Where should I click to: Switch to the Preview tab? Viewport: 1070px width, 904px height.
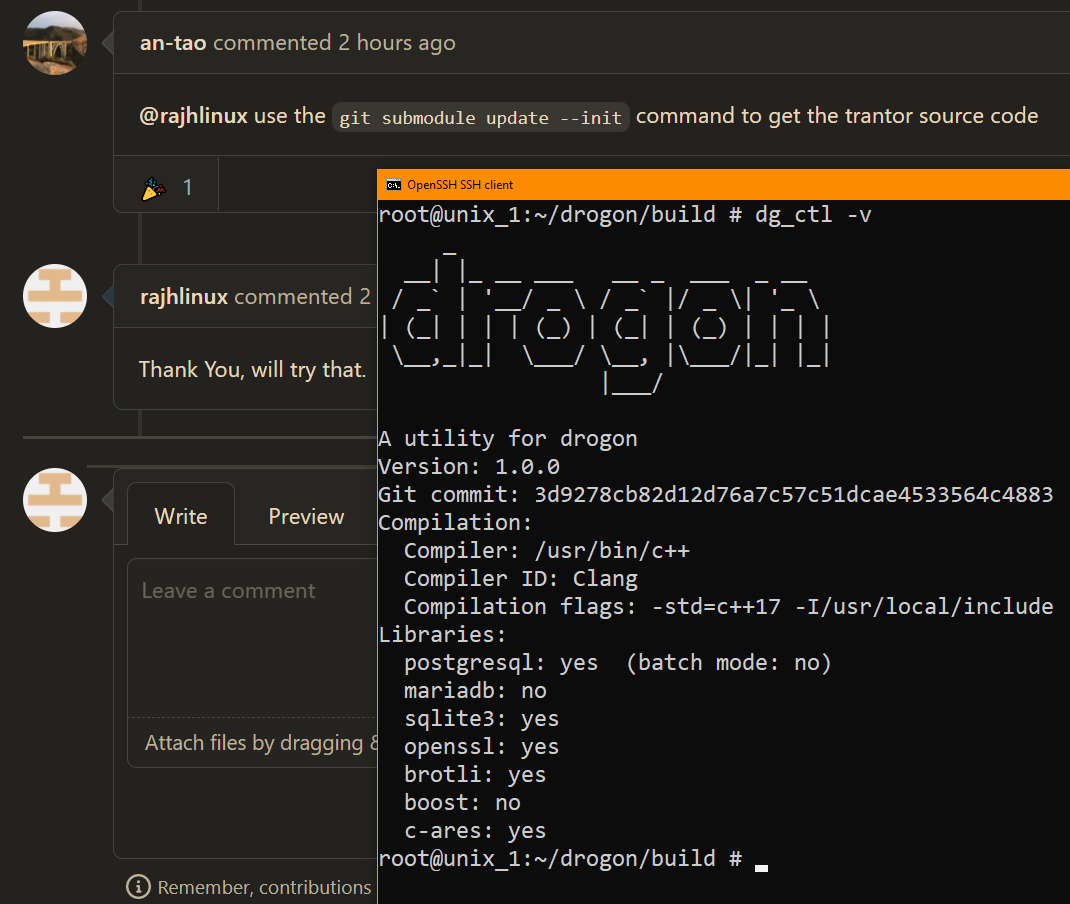click(305, 516)
